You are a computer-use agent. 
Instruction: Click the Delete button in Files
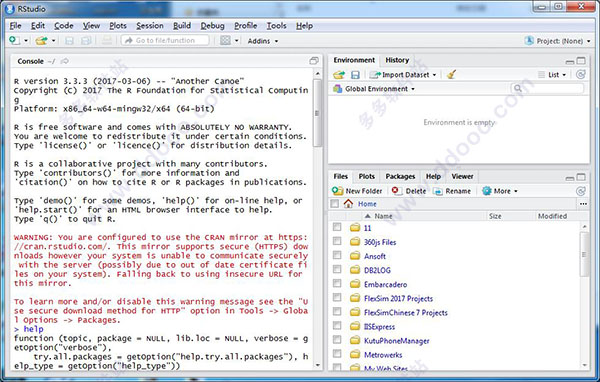[x=408, y=191]
